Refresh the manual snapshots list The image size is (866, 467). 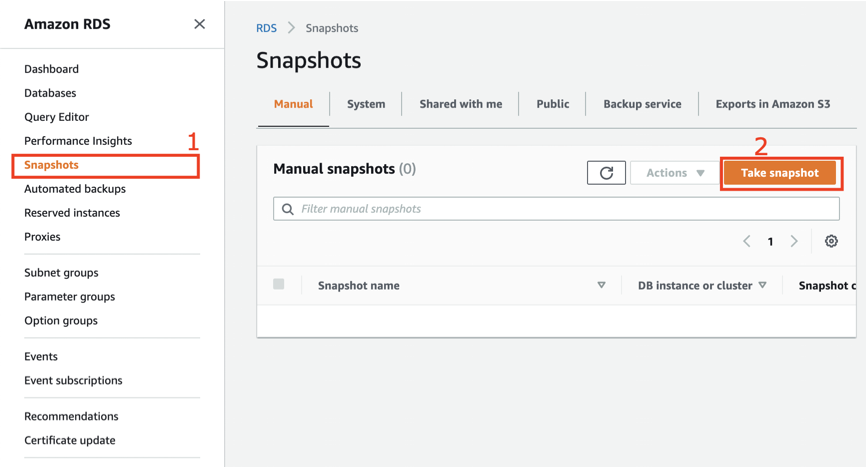click(606, 173)
